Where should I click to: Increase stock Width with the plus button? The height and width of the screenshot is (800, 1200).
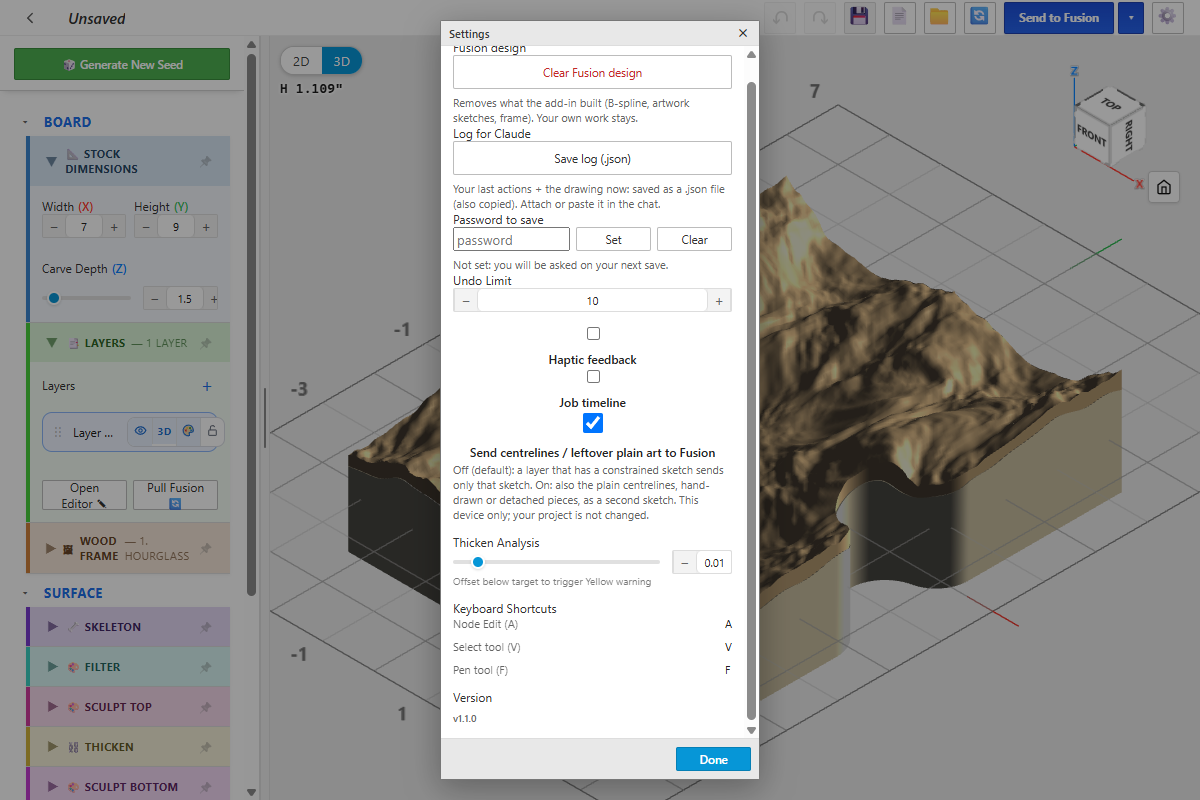pyautogui.click(x=113, y=228)
